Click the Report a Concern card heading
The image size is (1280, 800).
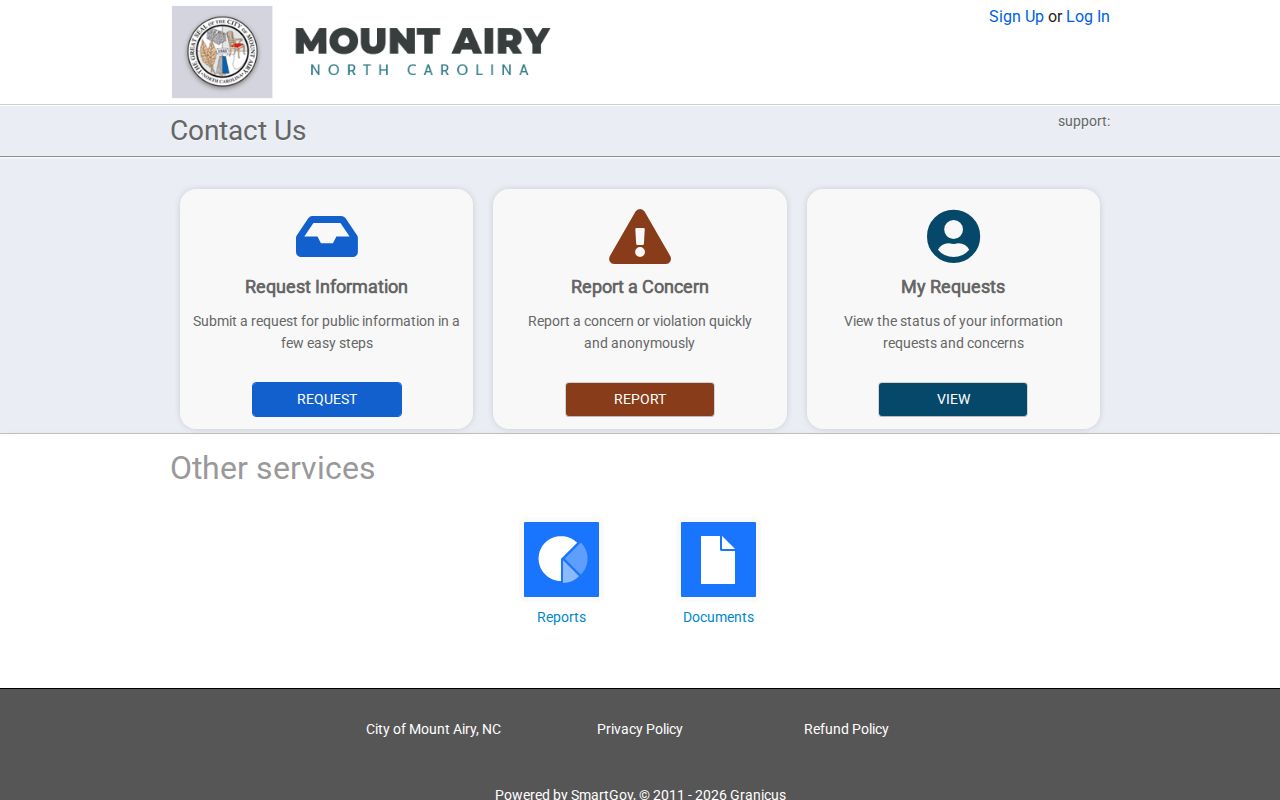pos(640,287)
